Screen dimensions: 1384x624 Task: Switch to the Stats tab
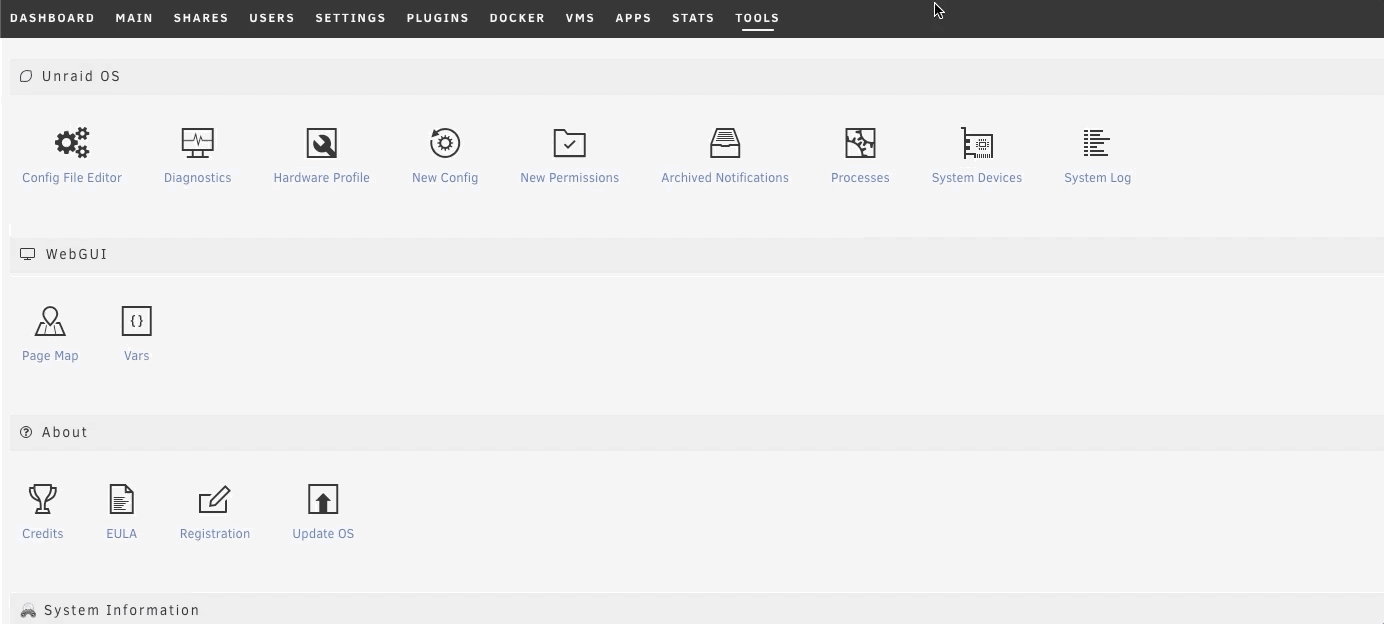click(x=693, y=18)
